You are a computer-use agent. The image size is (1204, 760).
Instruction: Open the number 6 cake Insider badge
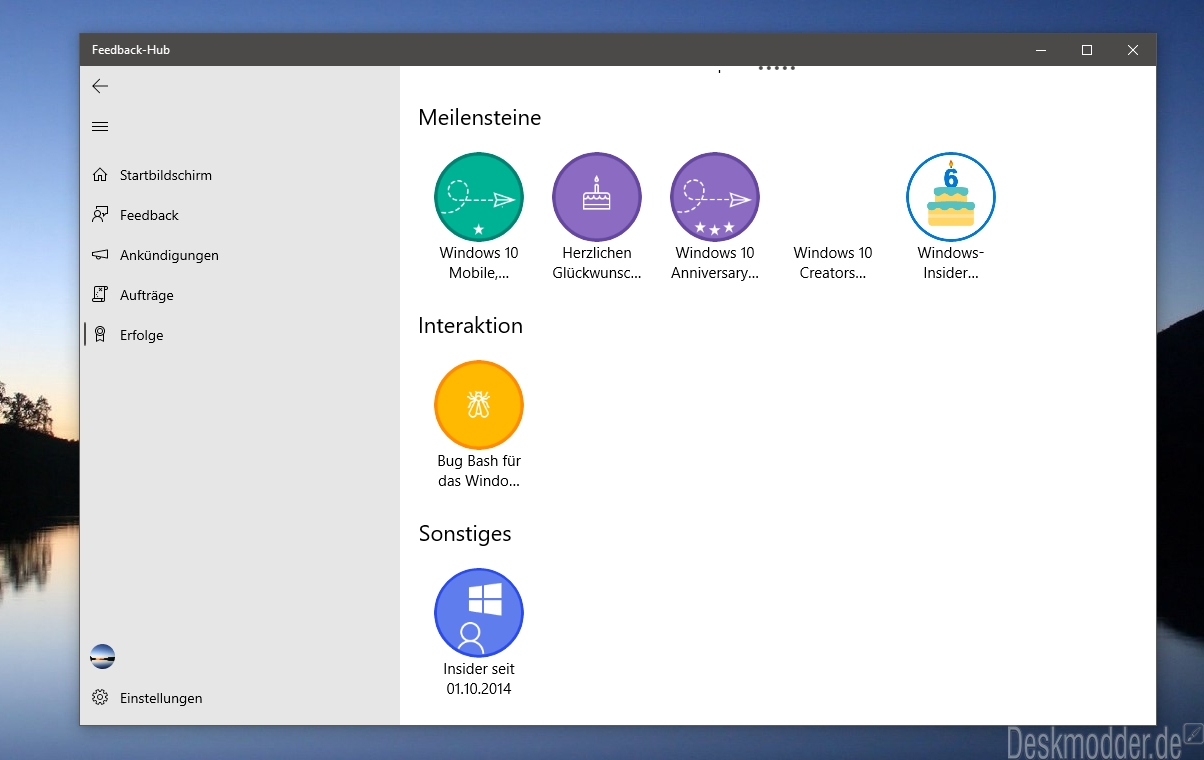tap(951, 197)
